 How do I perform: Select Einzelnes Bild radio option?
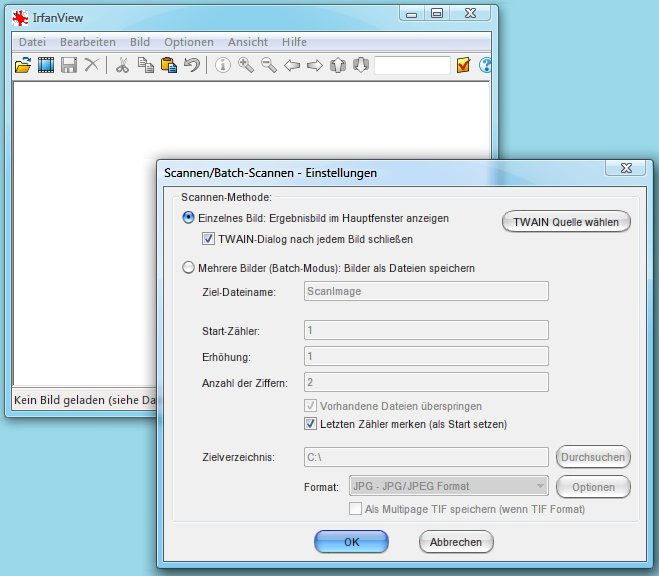[188, 218]
